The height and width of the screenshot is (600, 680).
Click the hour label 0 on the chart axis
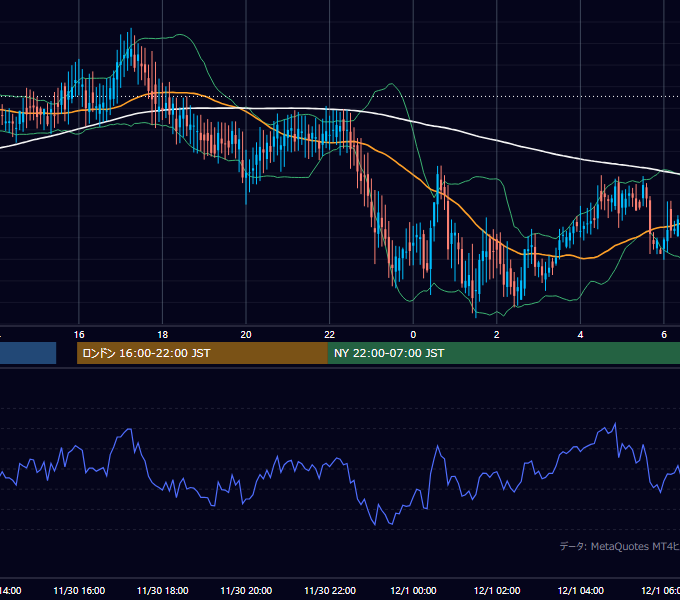(413, 335)
